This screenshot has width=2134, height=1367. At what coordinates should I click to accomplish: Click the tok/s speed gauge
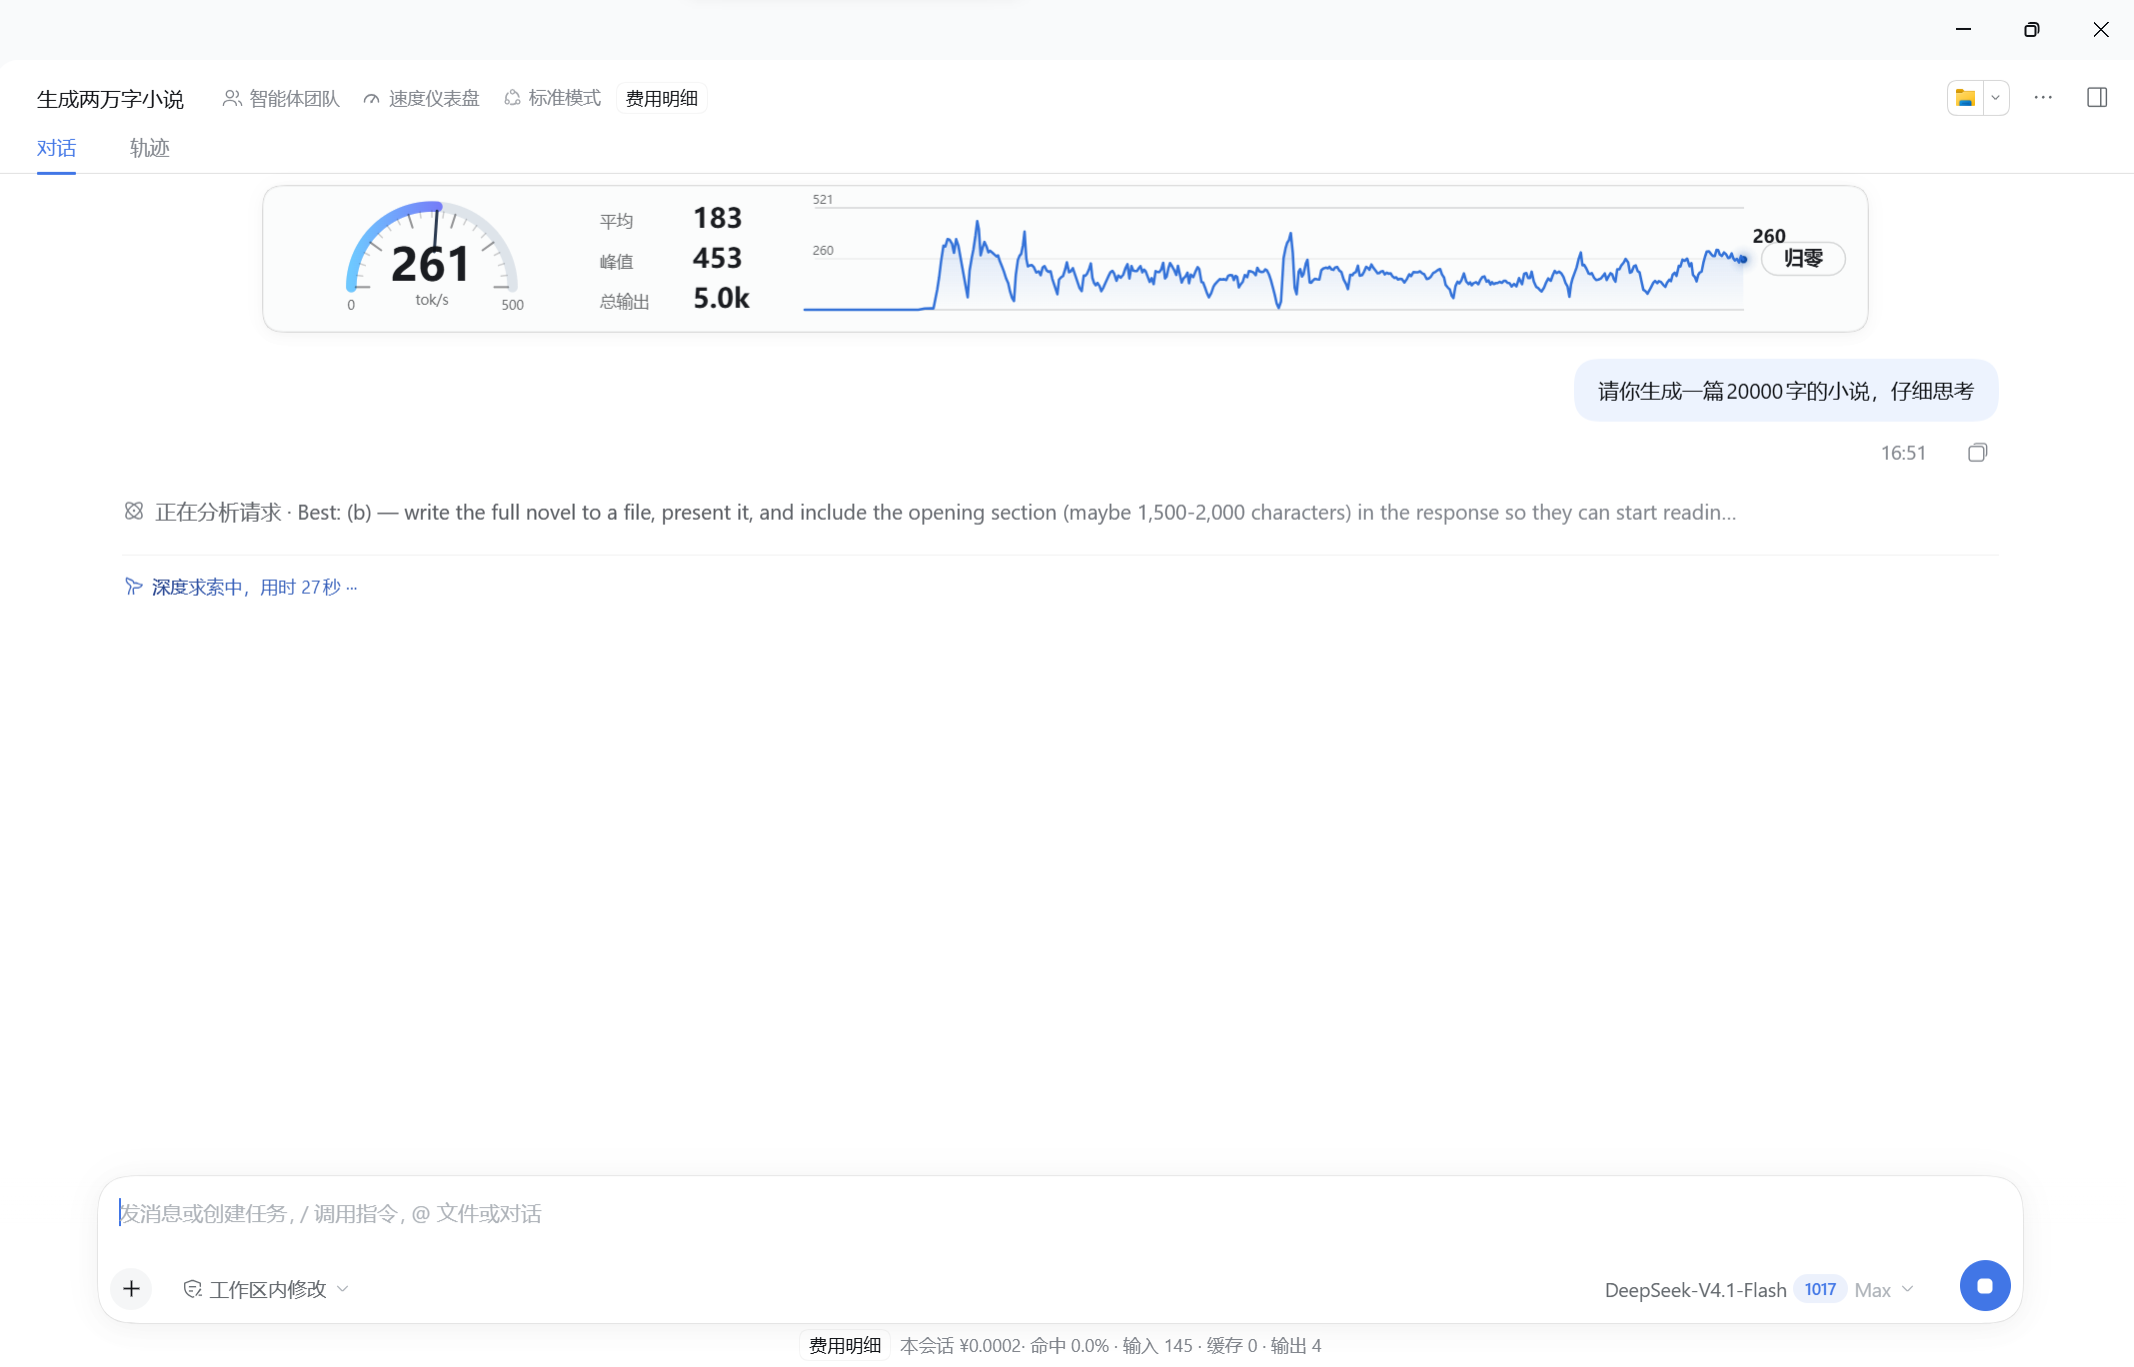(432, 256)
